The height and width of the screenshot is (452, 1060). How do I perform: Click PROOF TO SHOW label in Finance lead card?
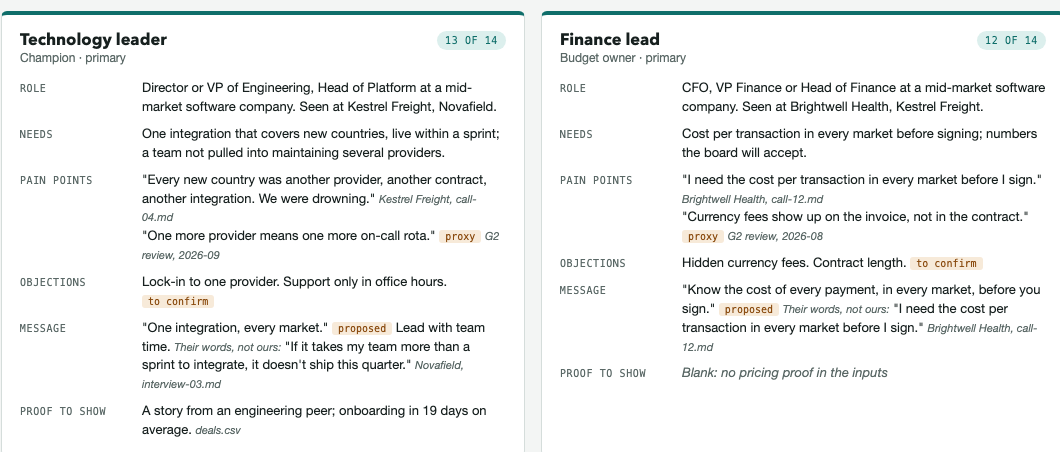pos(603,373)
